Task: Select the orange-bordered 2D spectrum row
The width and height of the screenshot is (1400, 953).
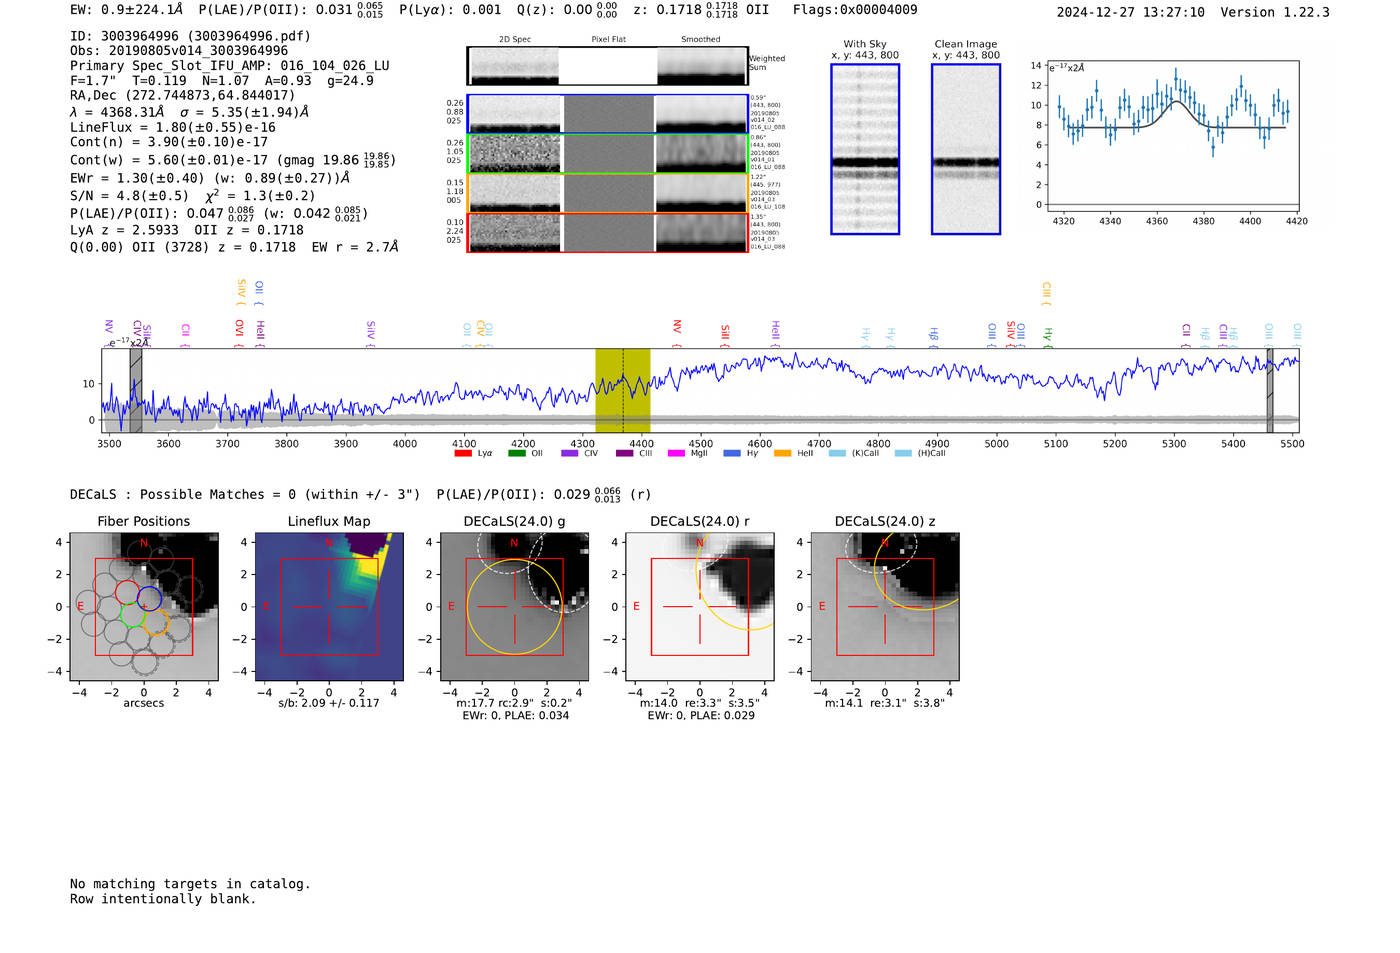Action: (x=608, y=193)
